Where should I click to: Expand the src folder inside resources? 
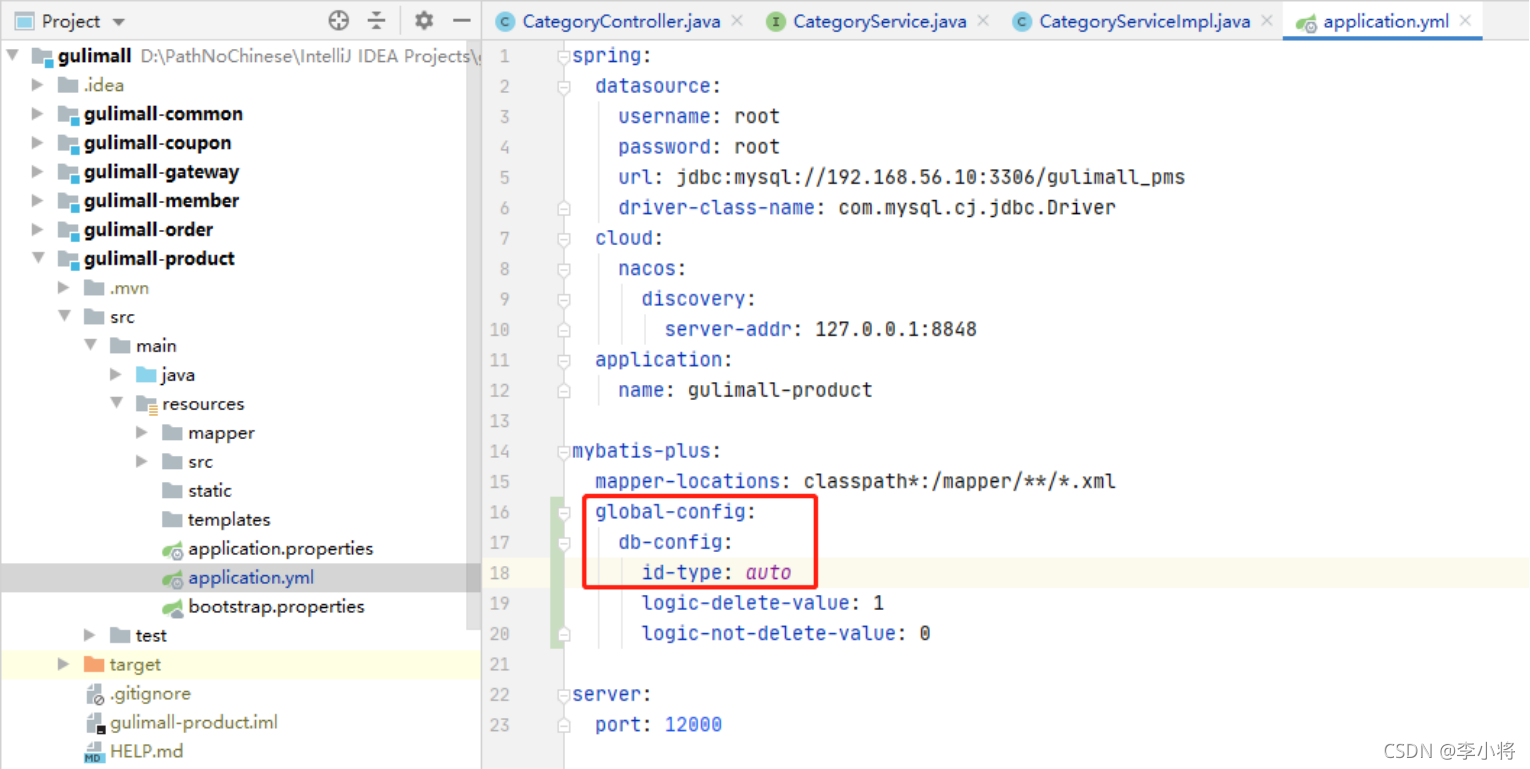coord(142,462)
